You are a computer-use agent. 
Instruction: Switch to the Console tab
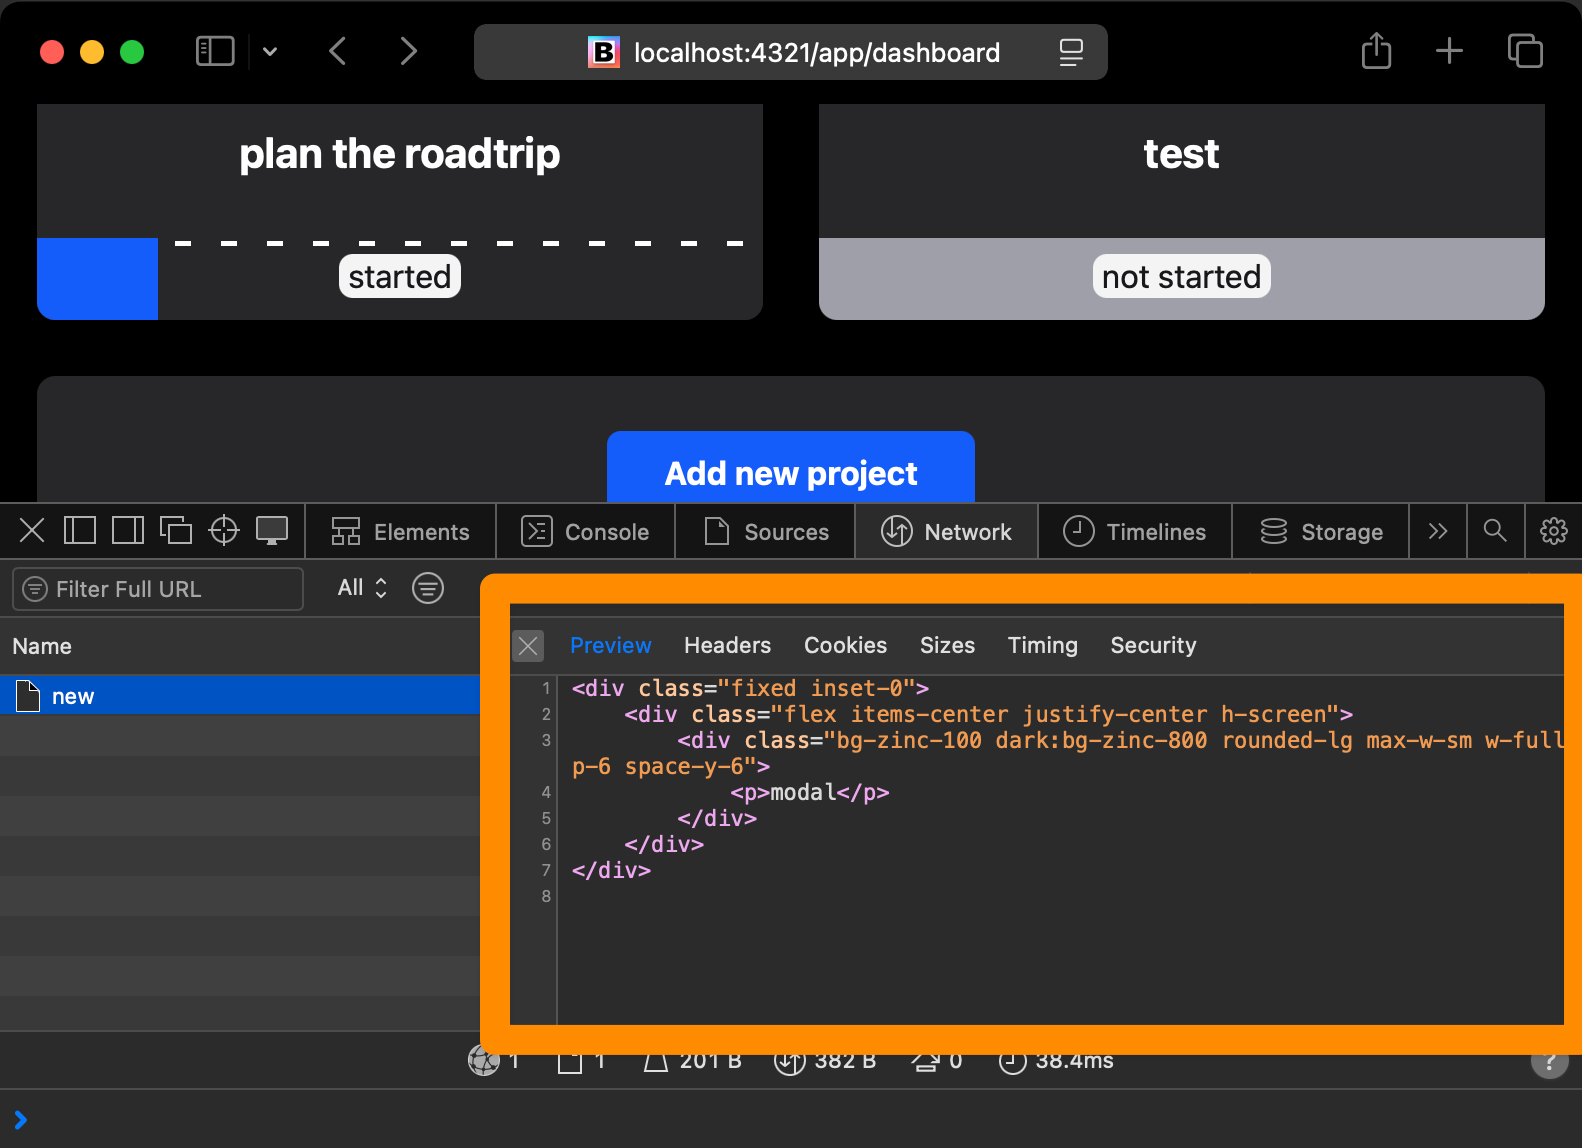(586, 531)
